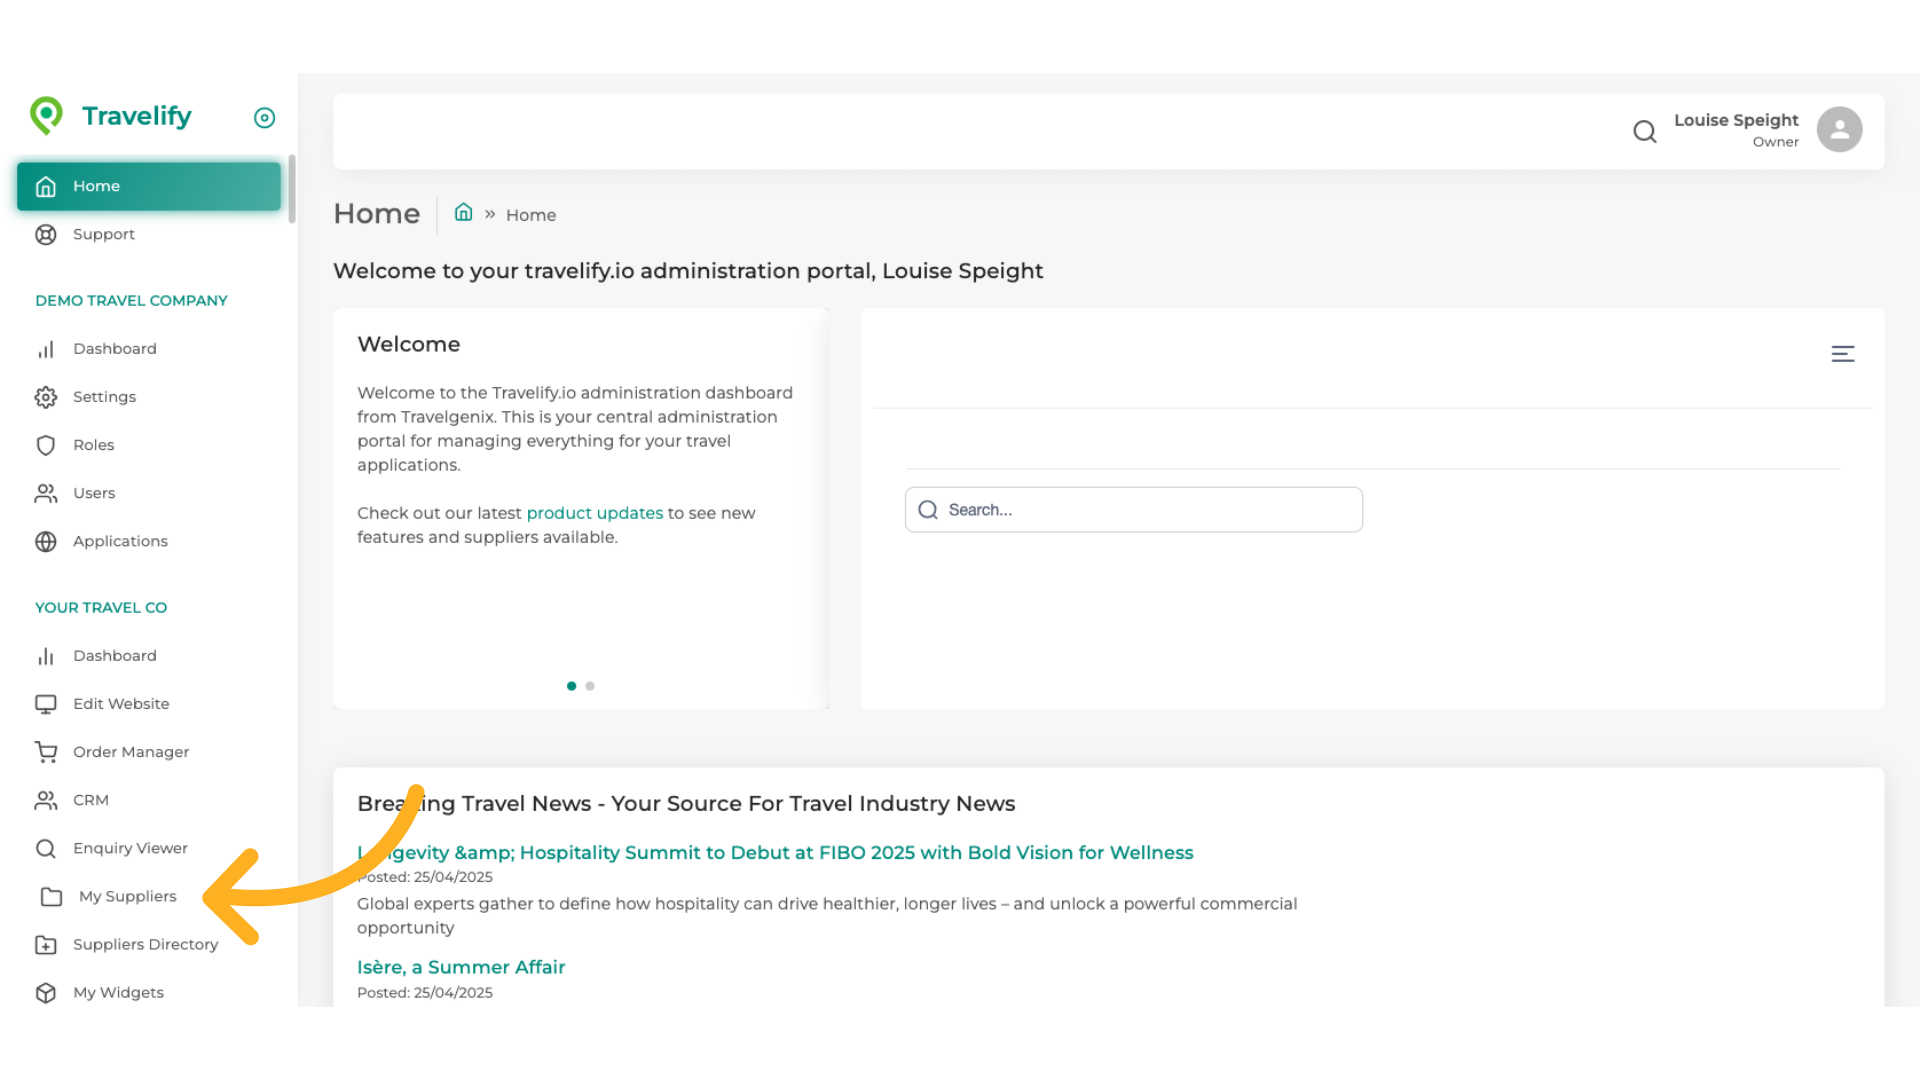The width and height of the screenshot is (1920, 1080).
Task: Toggle the sidebar pin circle icon
Action: coord(264,118)
